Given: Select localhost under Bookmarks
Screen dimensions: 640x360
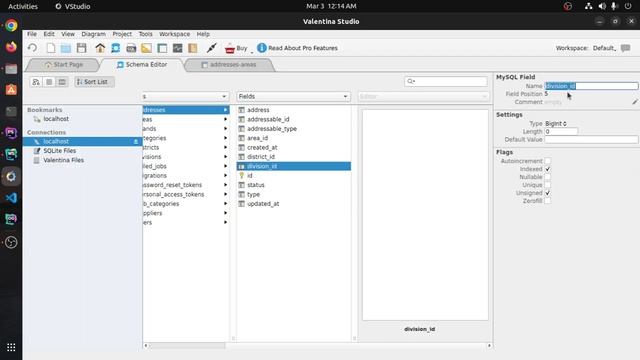Looking at the screenshot, I should tap(56, 119).
